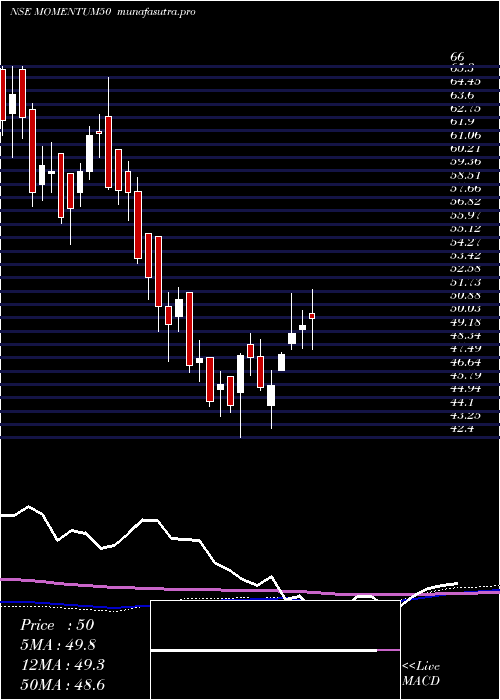Click the 61.06 price axis label
This screenshot has height=700, width=500.
pos(465,135)
